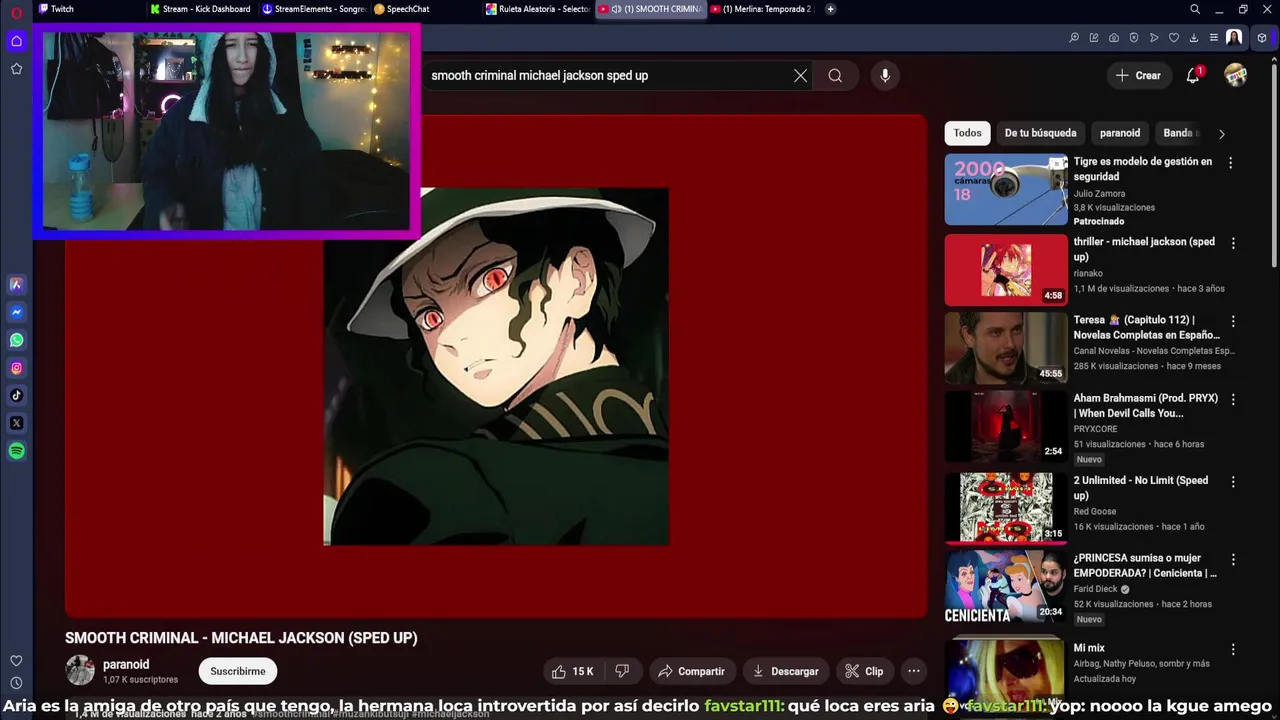Screen dimensions: 1280x720
Task: Open the downloads icon in the toolbar
Action: (x=1194, y=38)
